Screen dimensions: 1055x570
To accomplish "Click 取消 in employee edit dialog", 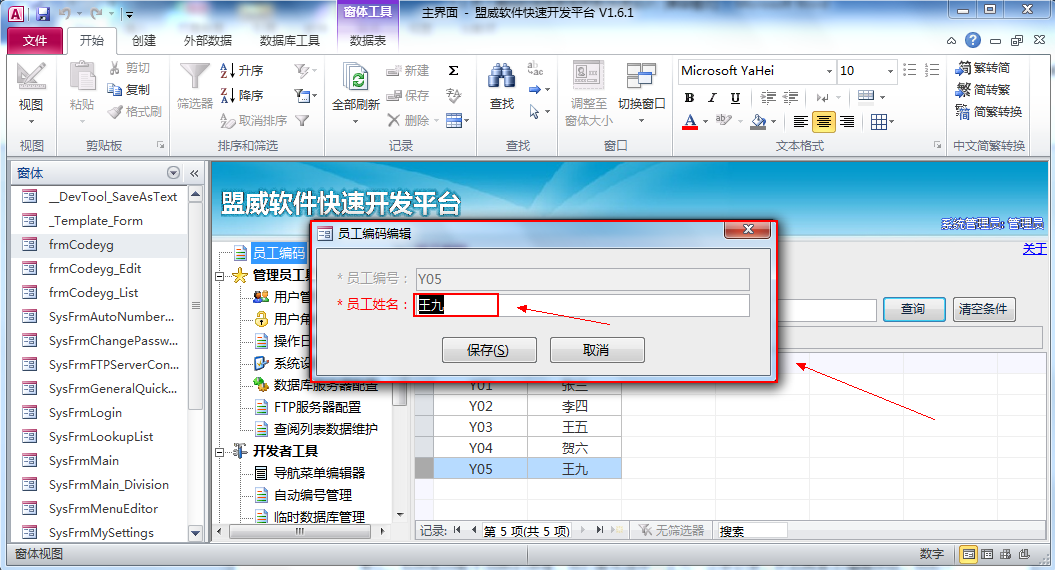I will [597, 350].
